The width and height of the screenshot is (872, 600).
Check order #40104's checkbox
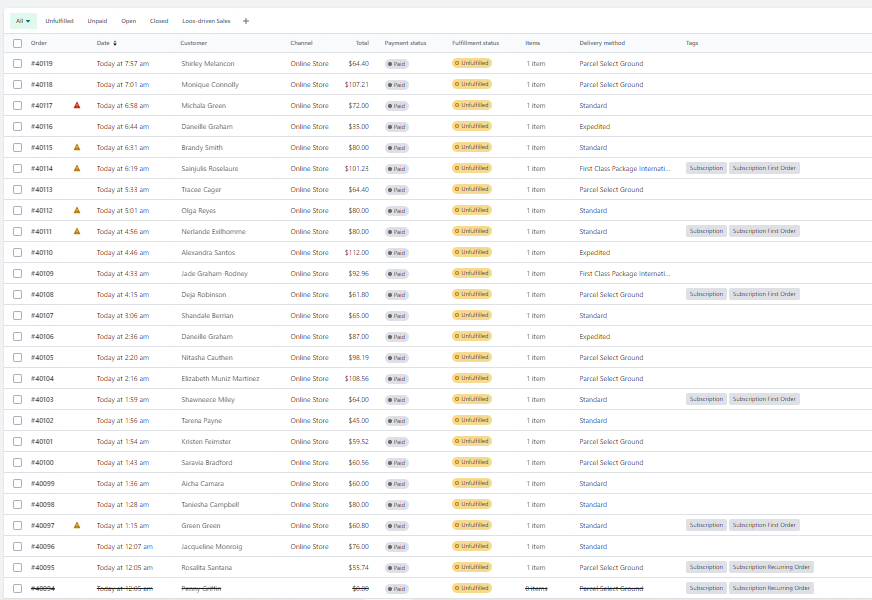18,378
